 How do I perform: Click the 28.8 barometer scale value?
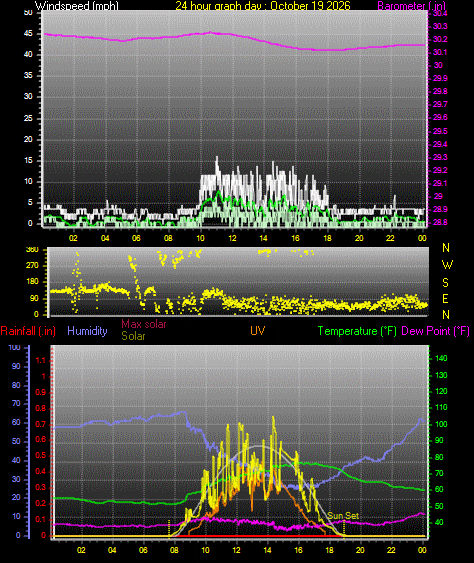click(x=440, y=222)
